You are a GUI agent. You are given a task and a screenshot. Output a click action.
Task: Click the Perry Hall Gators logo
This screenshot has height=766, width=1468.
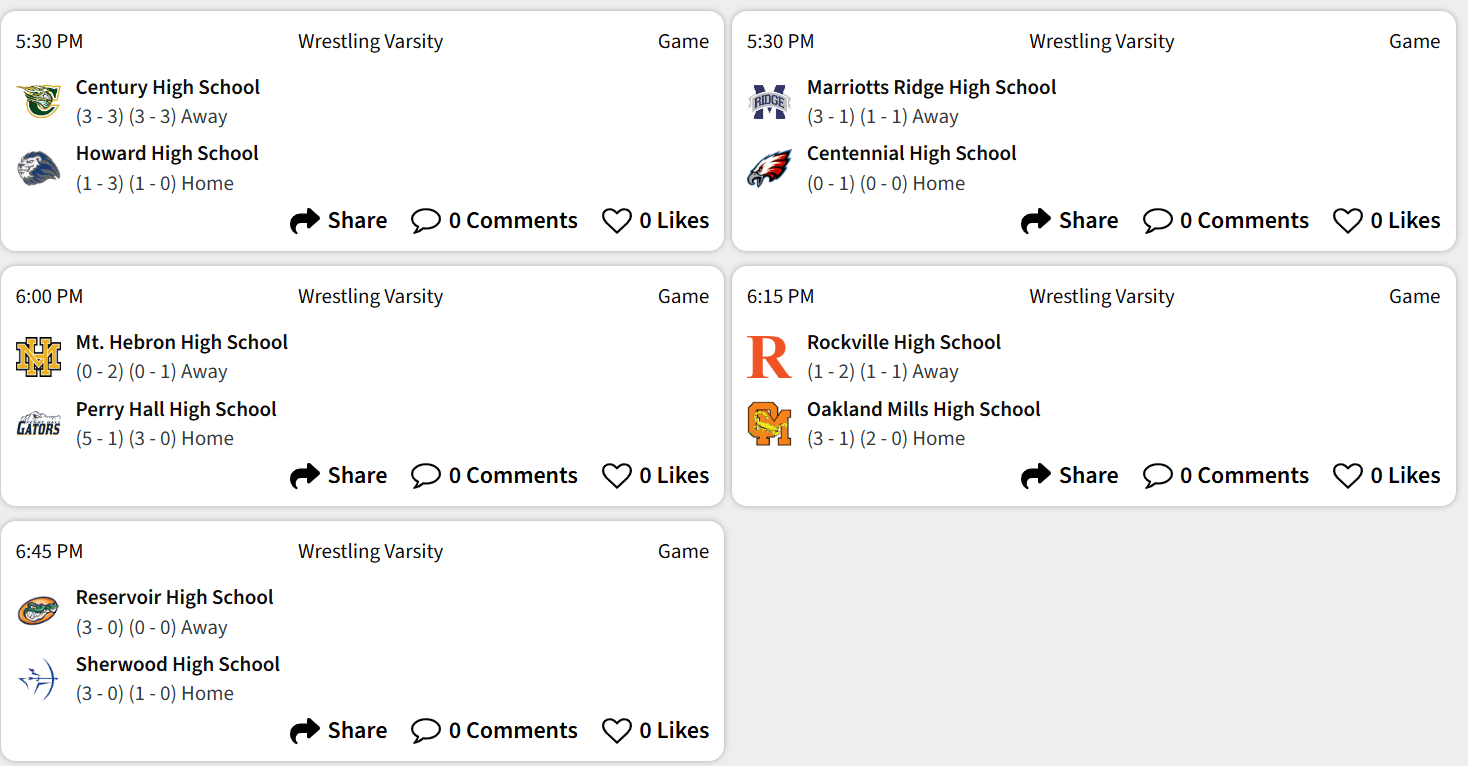coord(39,424)
